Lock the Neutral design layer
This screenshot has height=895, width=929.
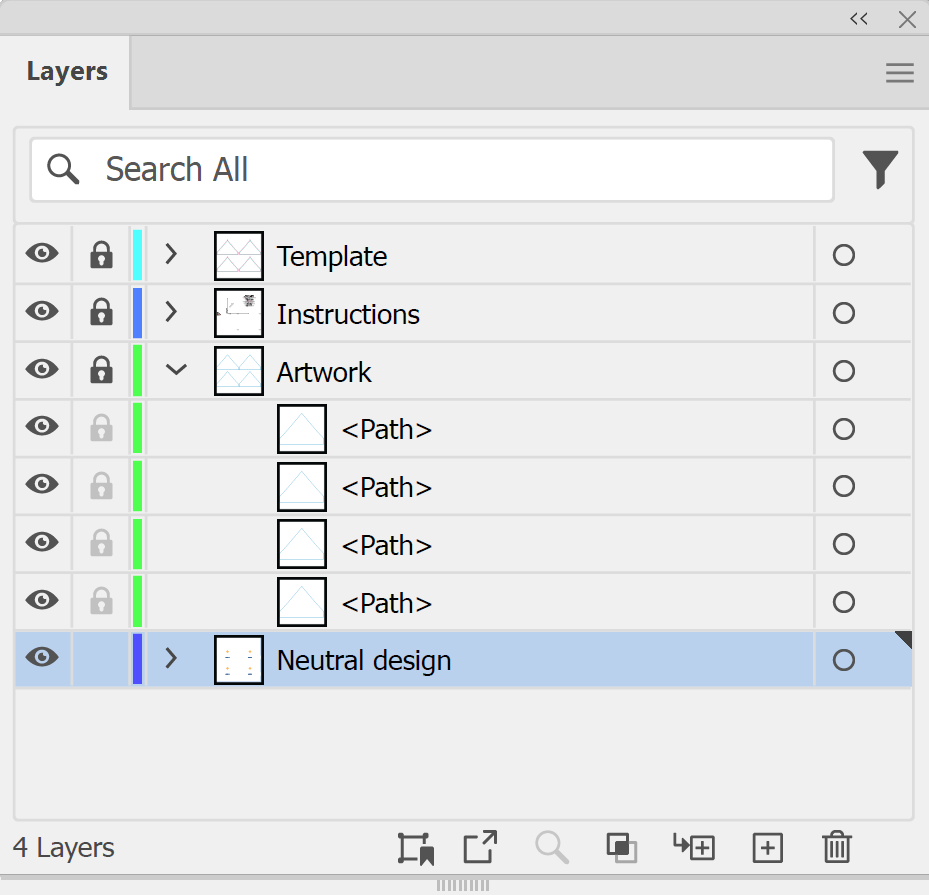point(101,659)
